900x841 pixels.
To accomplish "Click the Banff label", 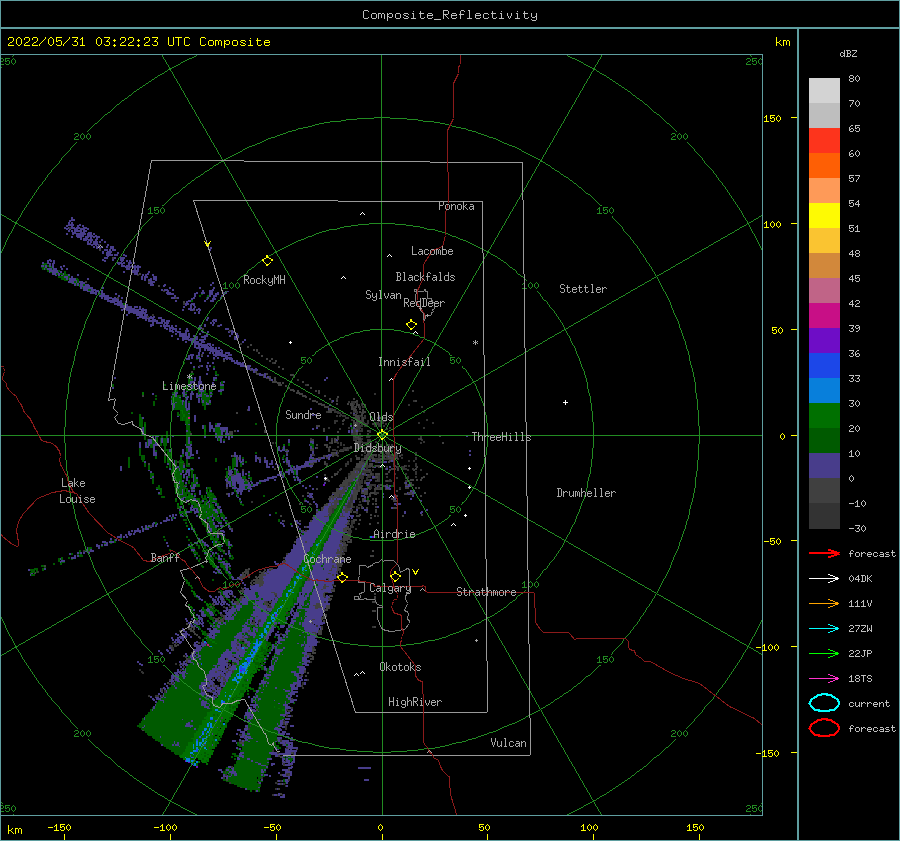I will pyautogui.click(x=165, y=557).
